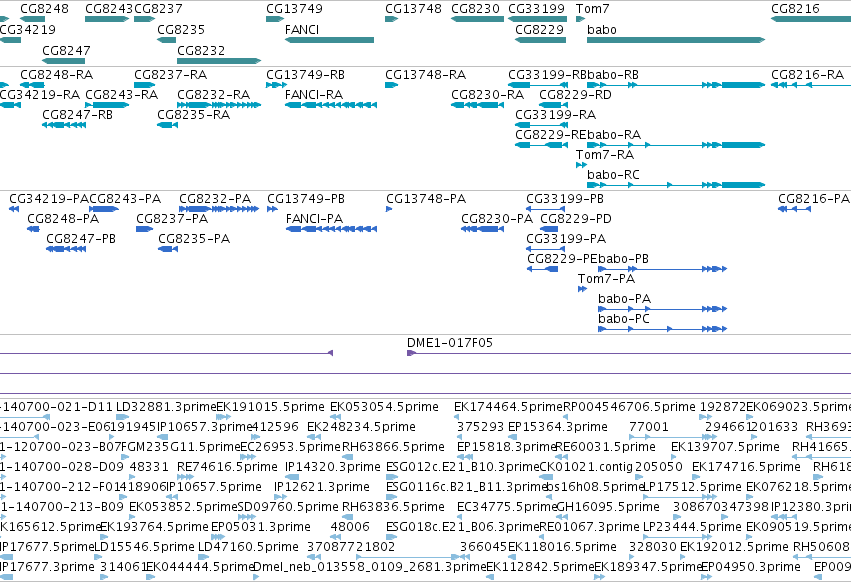The image size is (851, 582).
Task: Select the CG8230 gene arrow
Action: (x=478, y=19)
